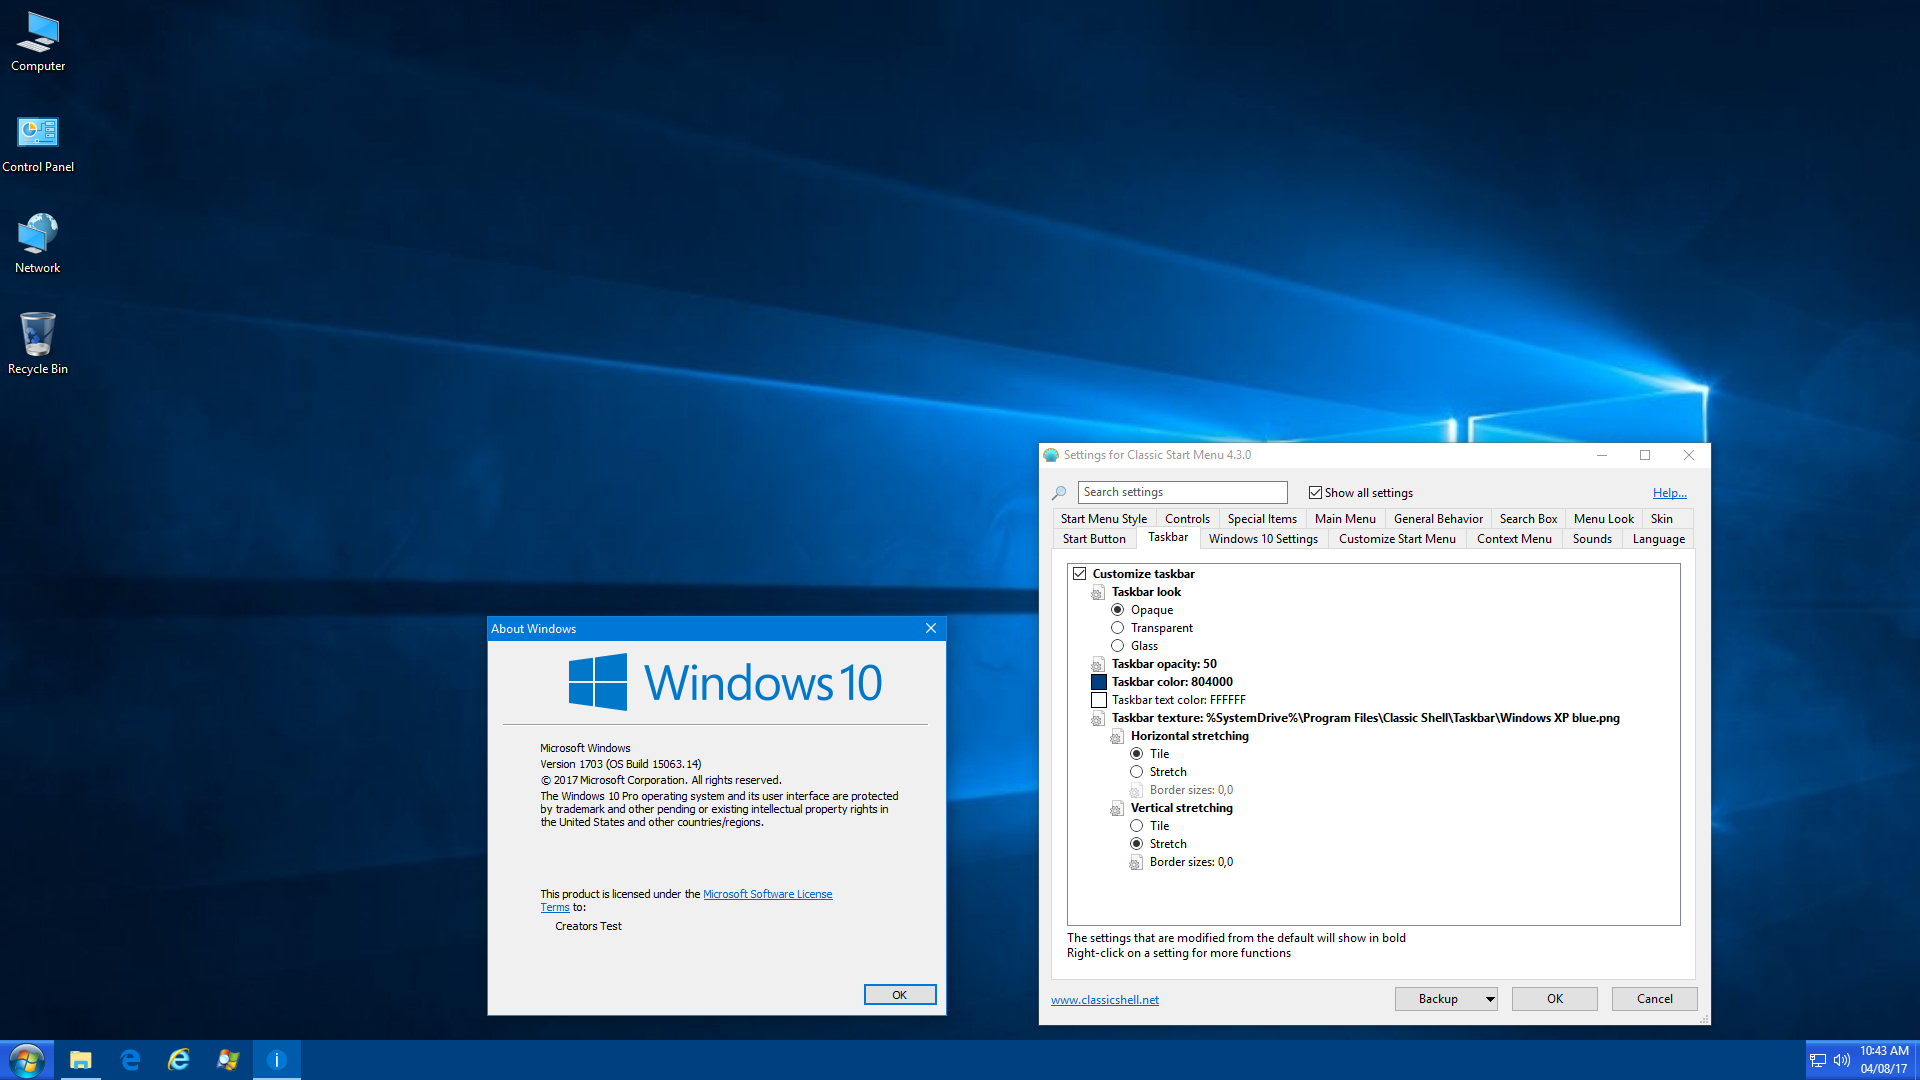Open the www.classicshell.net link
This screenshot has height=1080, width=1920.
(1104, 1000)
